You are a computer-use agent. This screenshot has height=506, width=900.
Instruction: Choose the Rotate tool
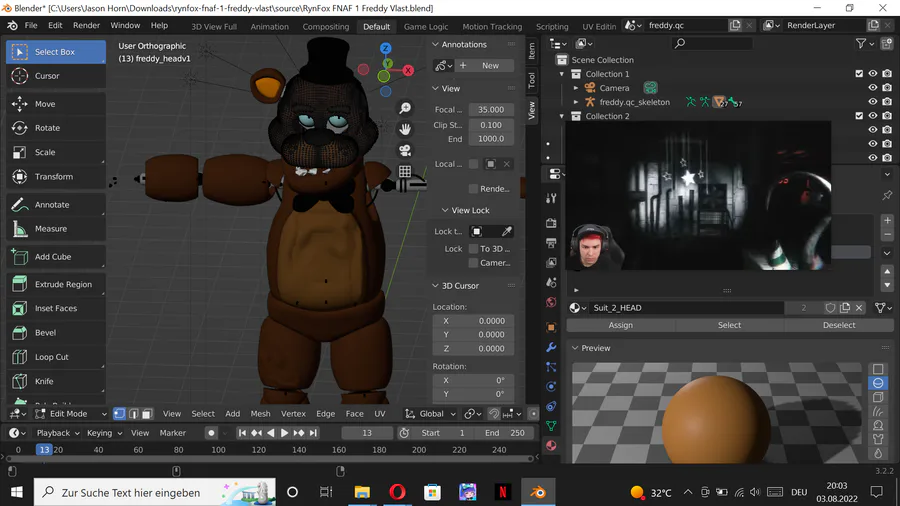(x=56, y=128)
